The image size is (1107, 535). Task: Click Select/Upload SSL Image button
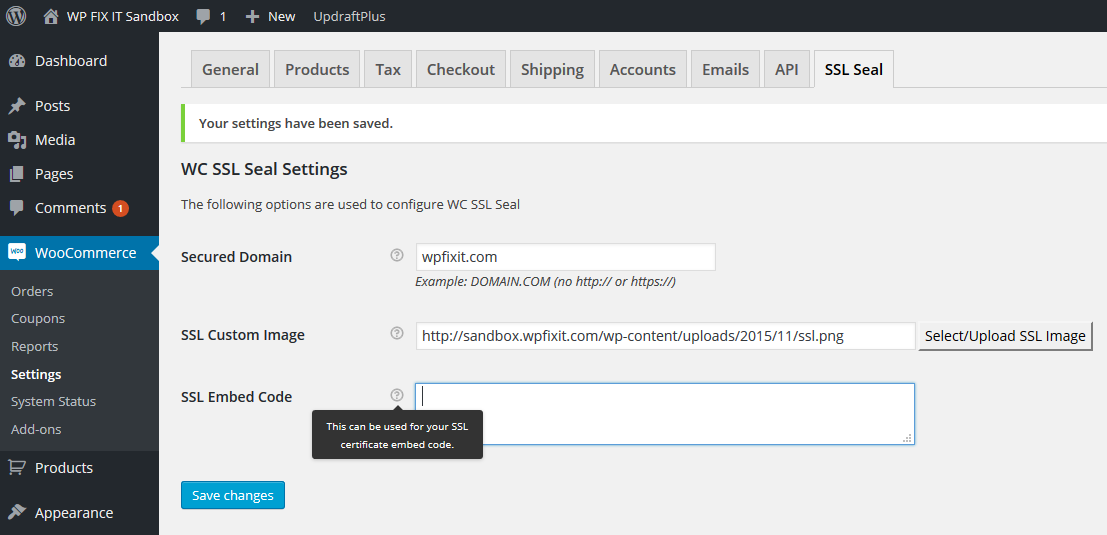tap(1005, 336)
